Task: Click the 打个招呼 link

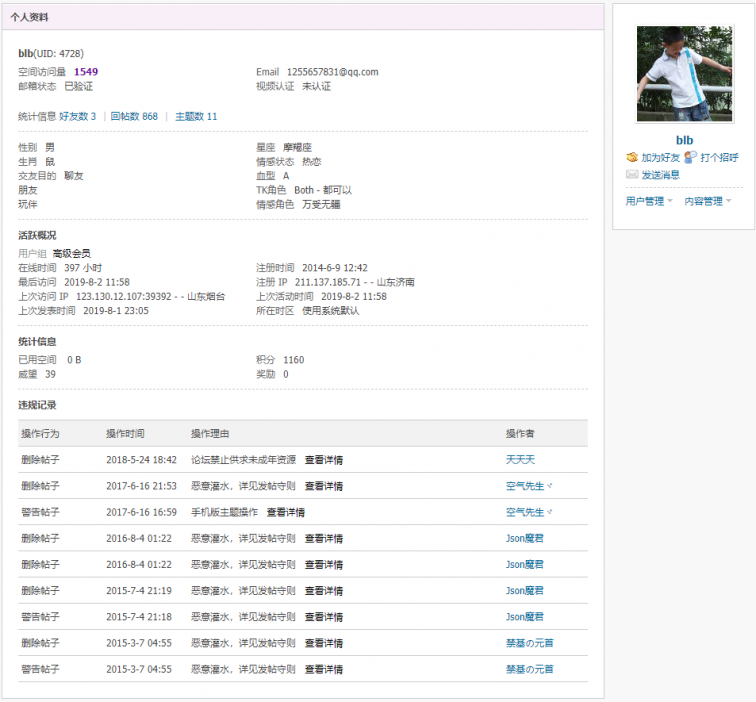Action: coord(719,158)
